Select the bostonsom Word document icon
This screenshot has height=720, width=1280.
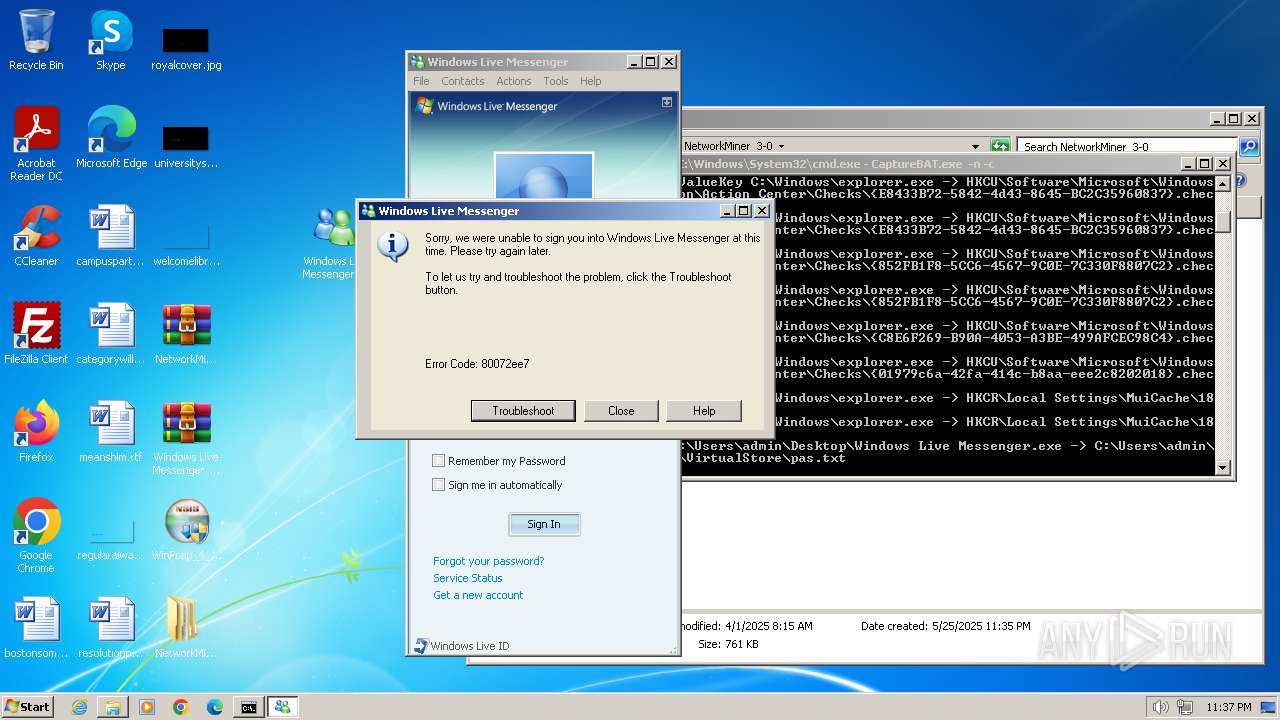tap(36, 628)
